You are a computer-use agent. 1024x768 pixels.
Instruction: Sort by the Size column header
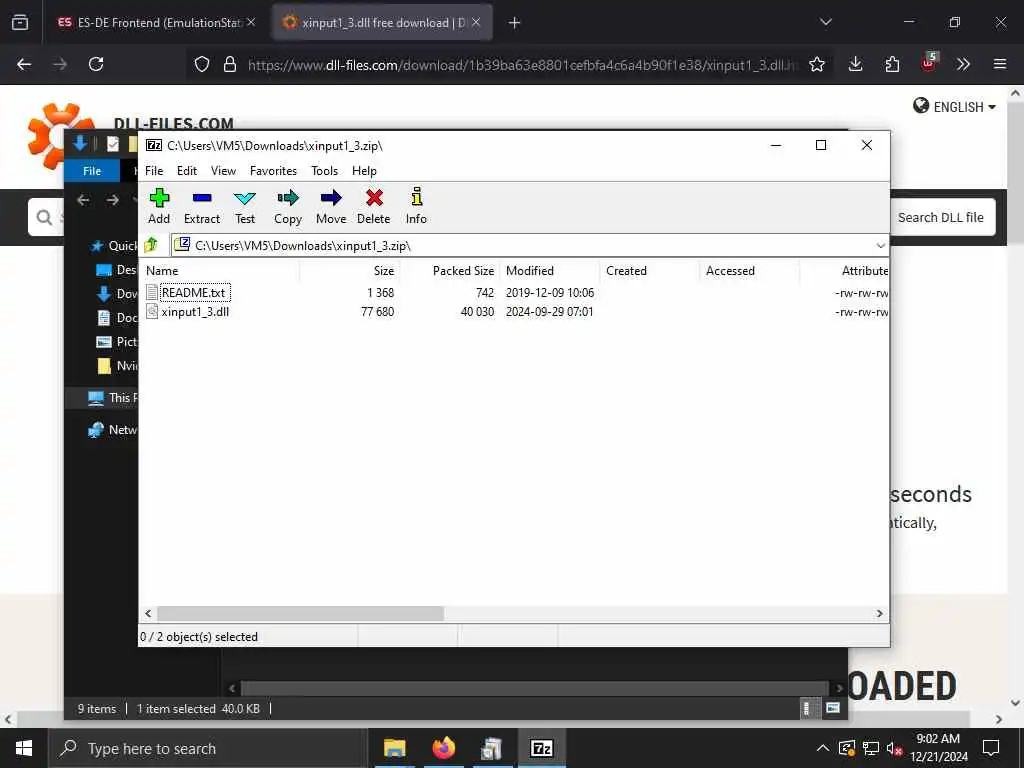[x=350, y=270]
